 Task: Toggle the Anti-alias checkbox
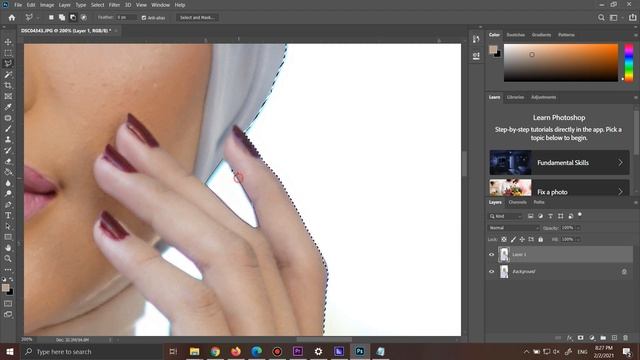point(144,18)
